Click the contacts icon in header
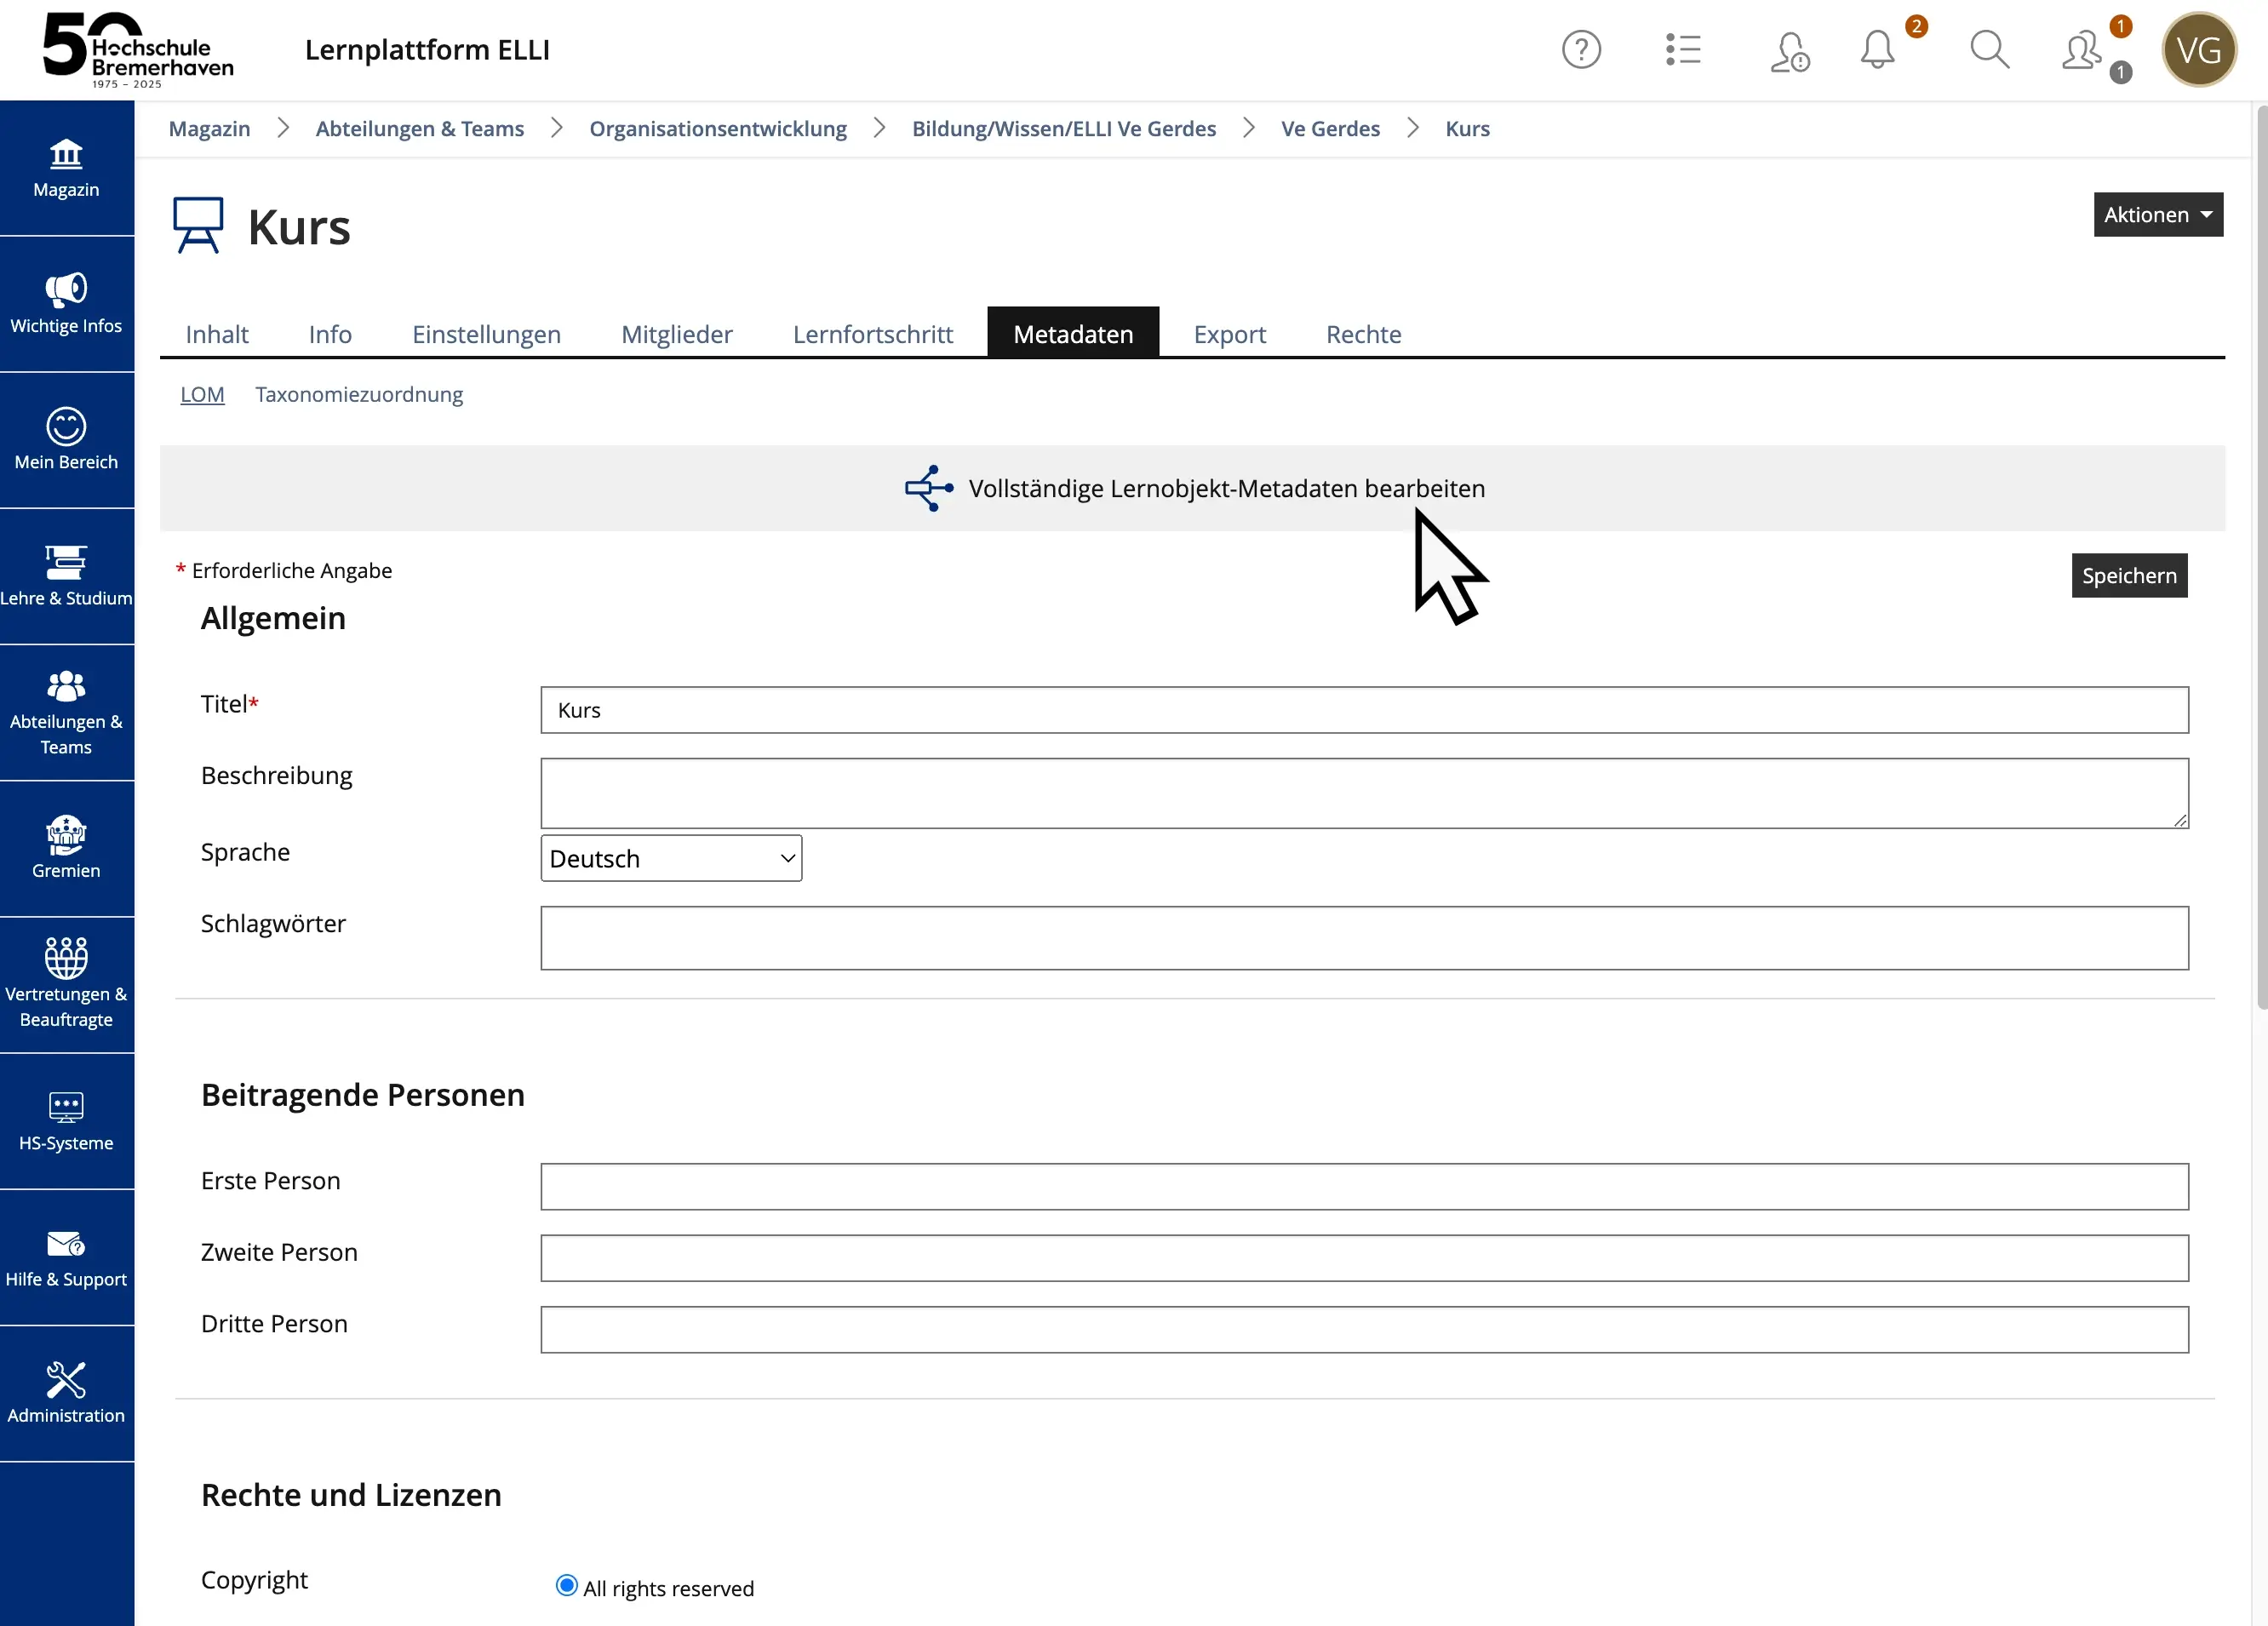The width and height of the screenshot is (2268, 1626). point(2082,52)
